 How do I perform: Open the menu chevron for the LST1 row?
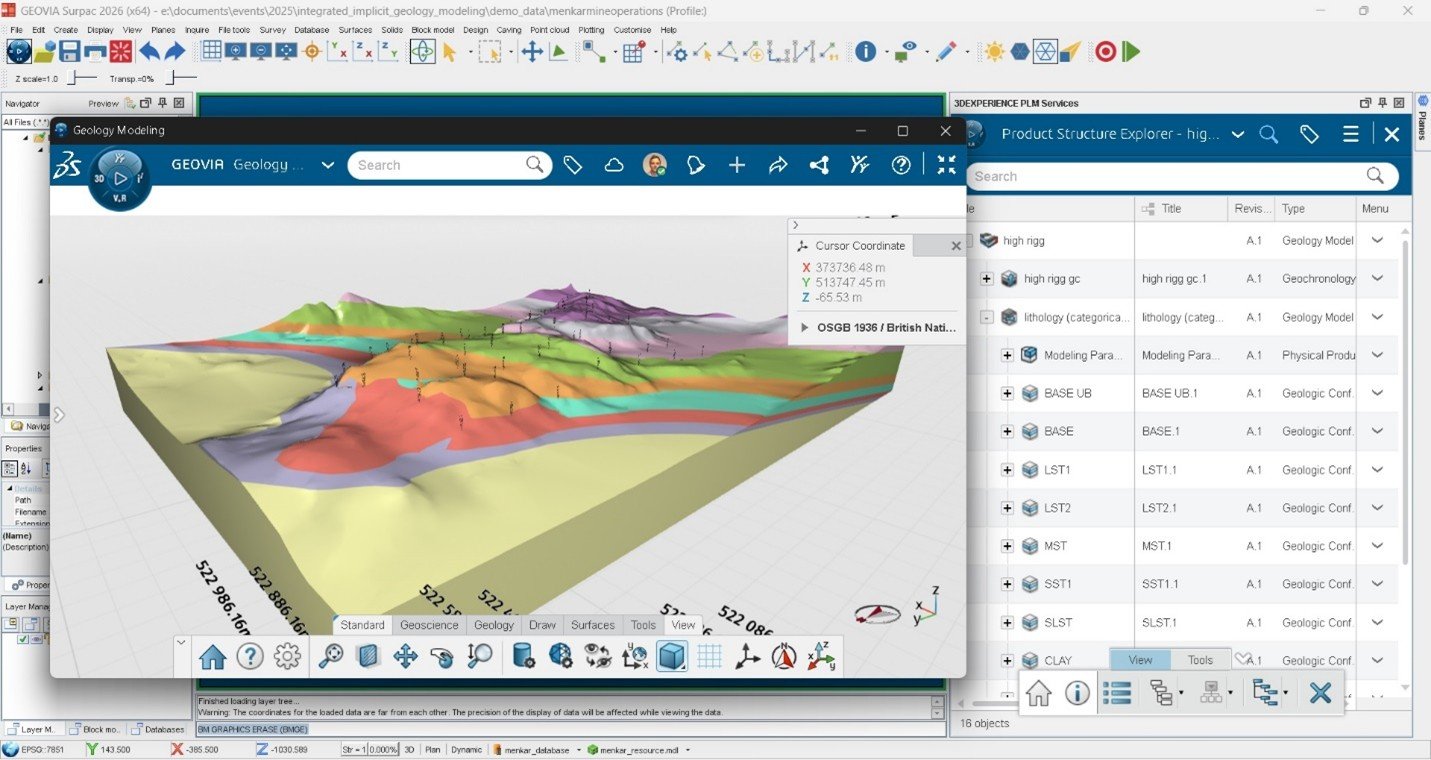click(1377, 469)
